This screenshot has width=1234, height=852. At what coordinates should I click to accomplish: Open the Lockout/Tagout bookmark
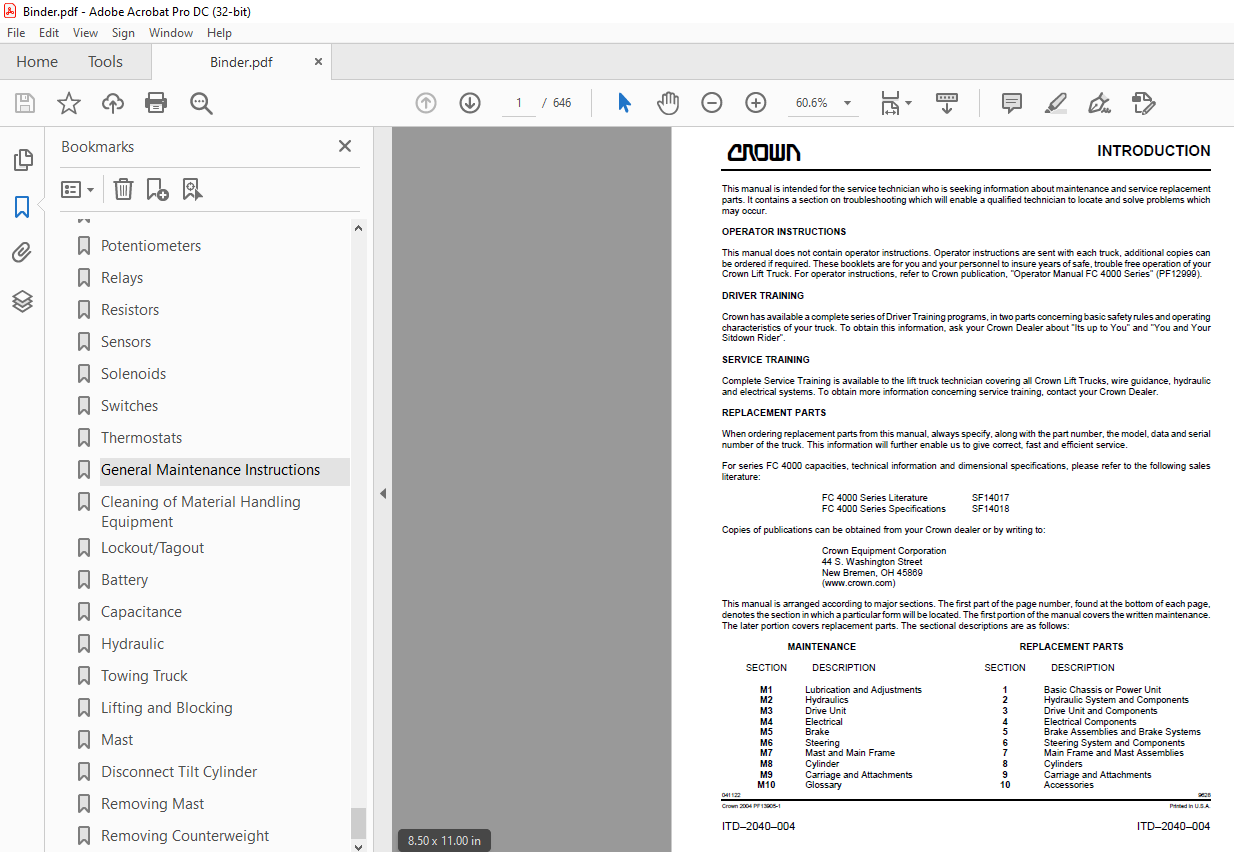[x=152, y=548]
